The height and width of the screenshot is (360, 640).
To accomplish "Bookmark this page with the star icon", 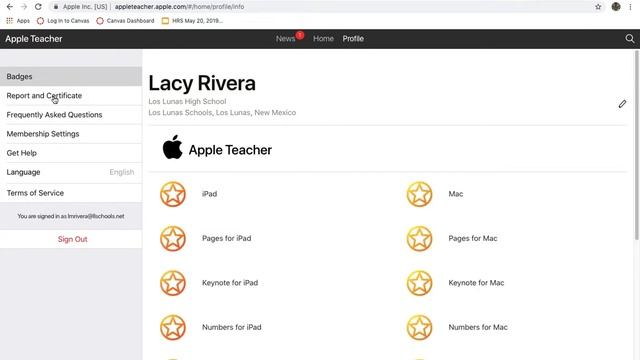I will click(x=598, y=7).
